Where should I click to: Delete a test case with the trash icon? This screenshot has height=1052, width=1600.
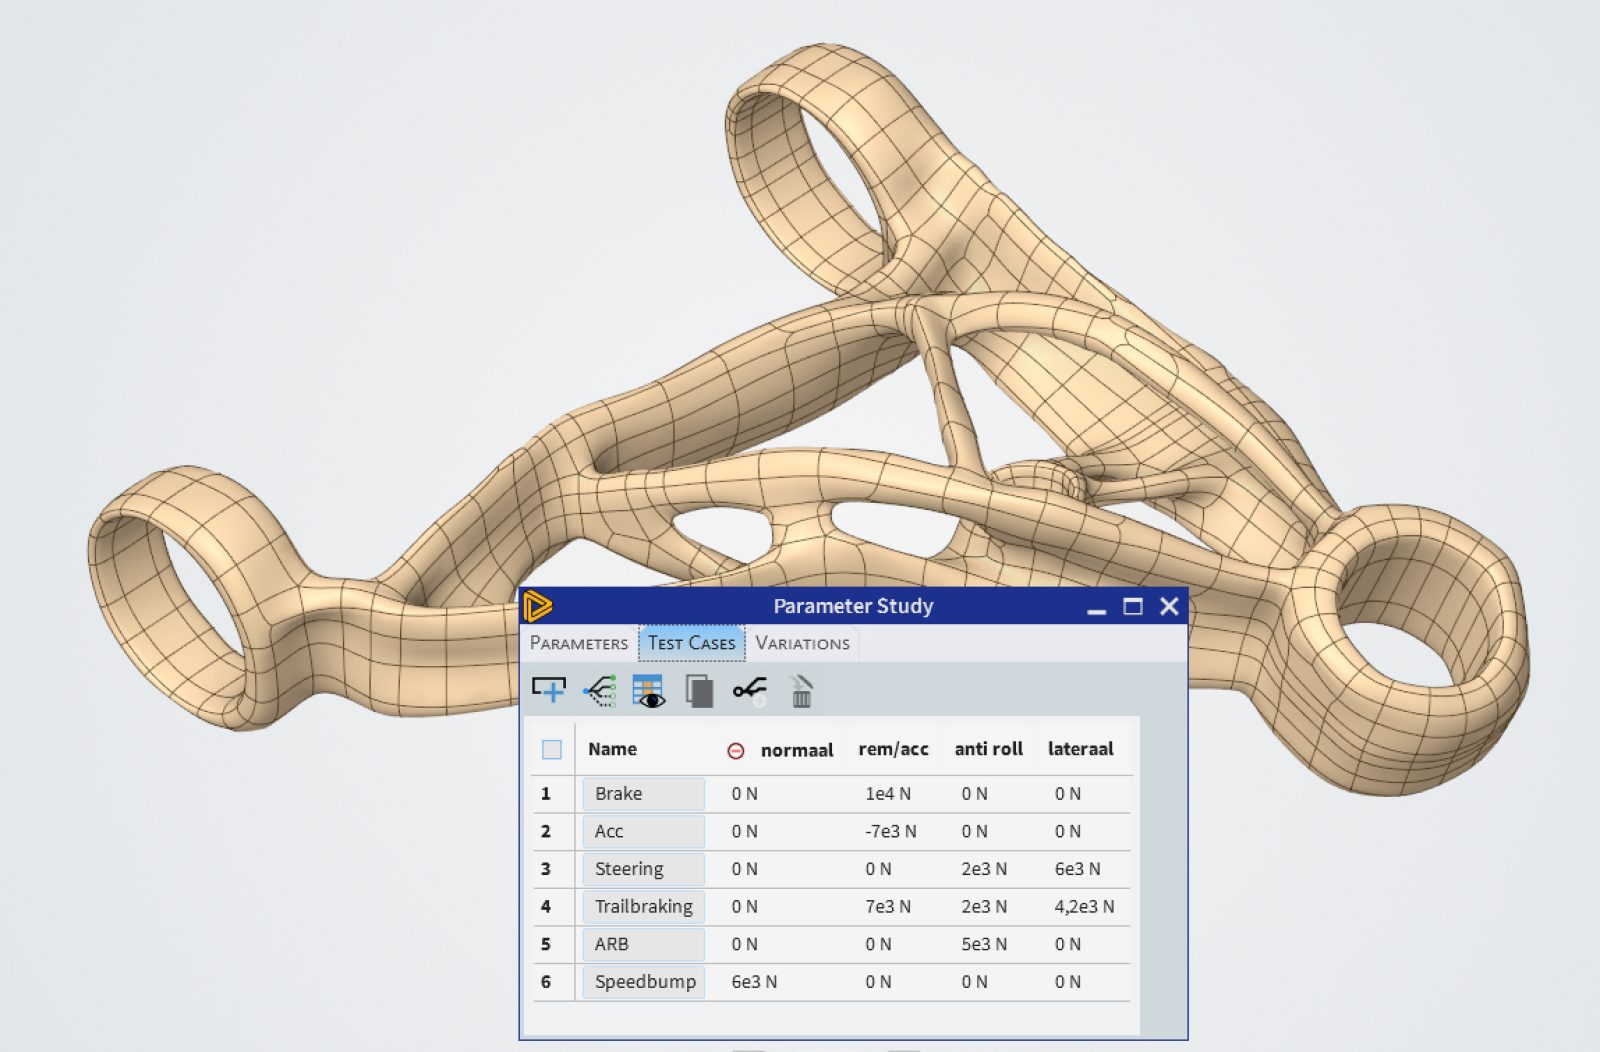pos(800,689)
